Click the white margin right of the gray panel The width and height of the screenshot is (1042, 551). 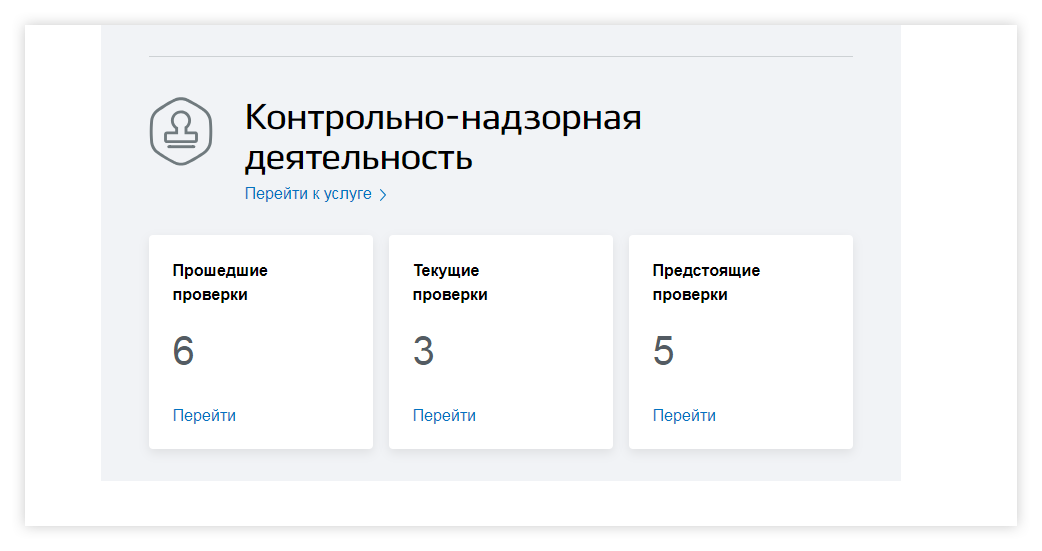click(x=958, y=250)
